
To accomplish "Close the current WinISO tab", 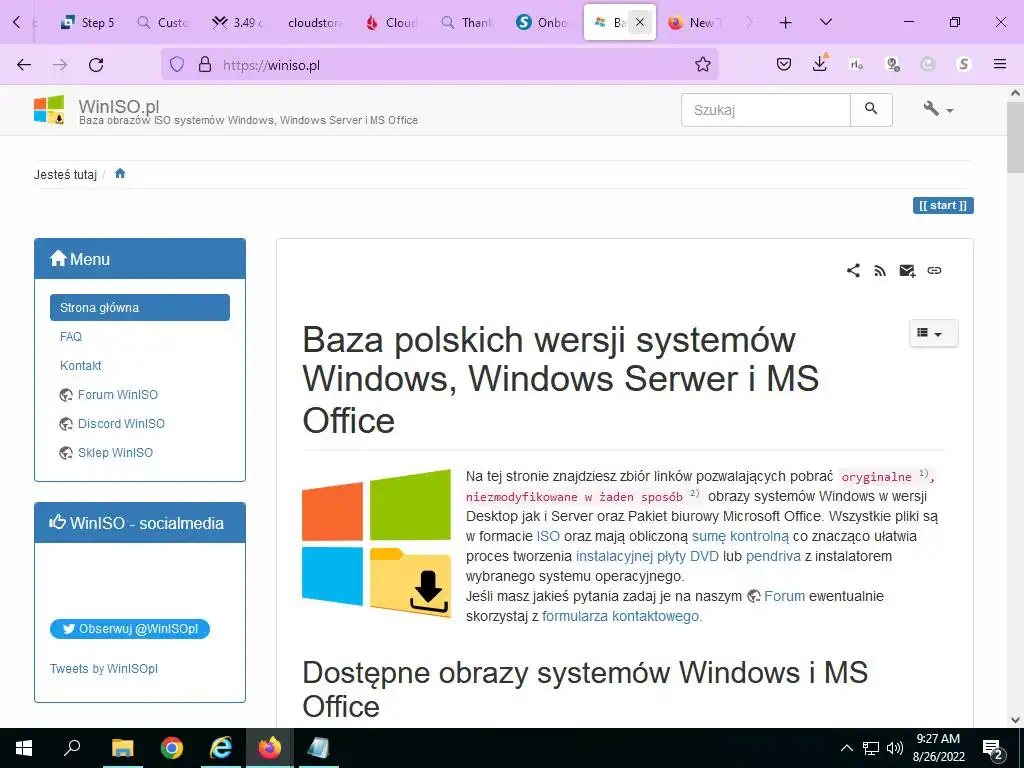I will click(640, 22).
